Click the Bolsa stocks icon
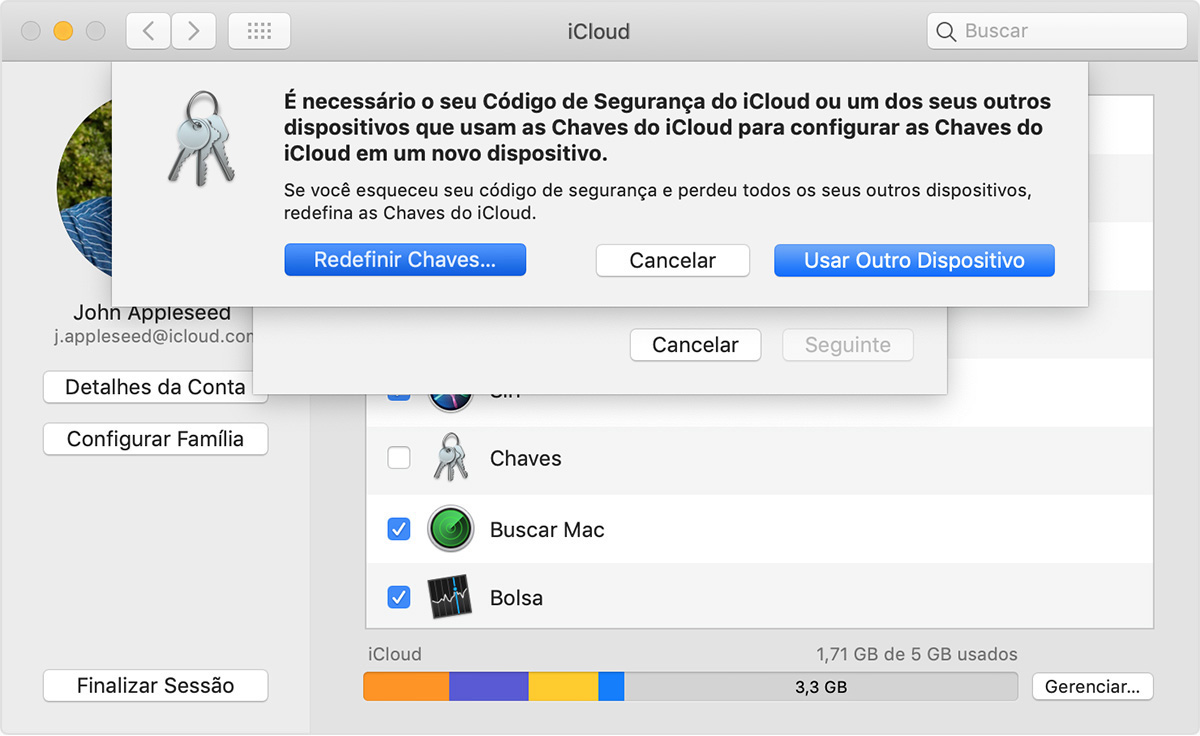 pyautogui.click(x=450, y=598)
